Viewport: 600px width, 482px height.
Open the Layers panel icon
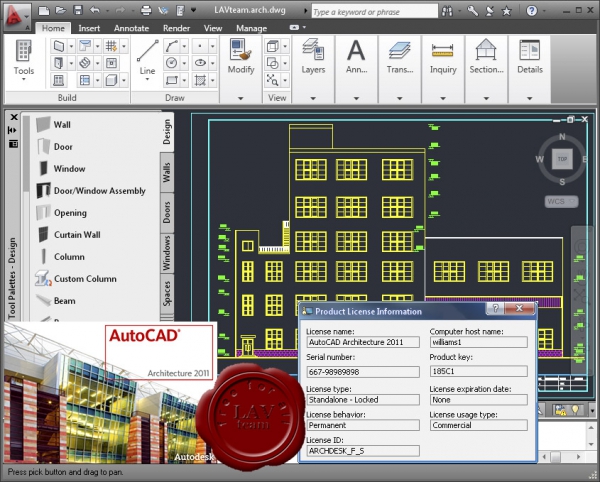point(313,50)
